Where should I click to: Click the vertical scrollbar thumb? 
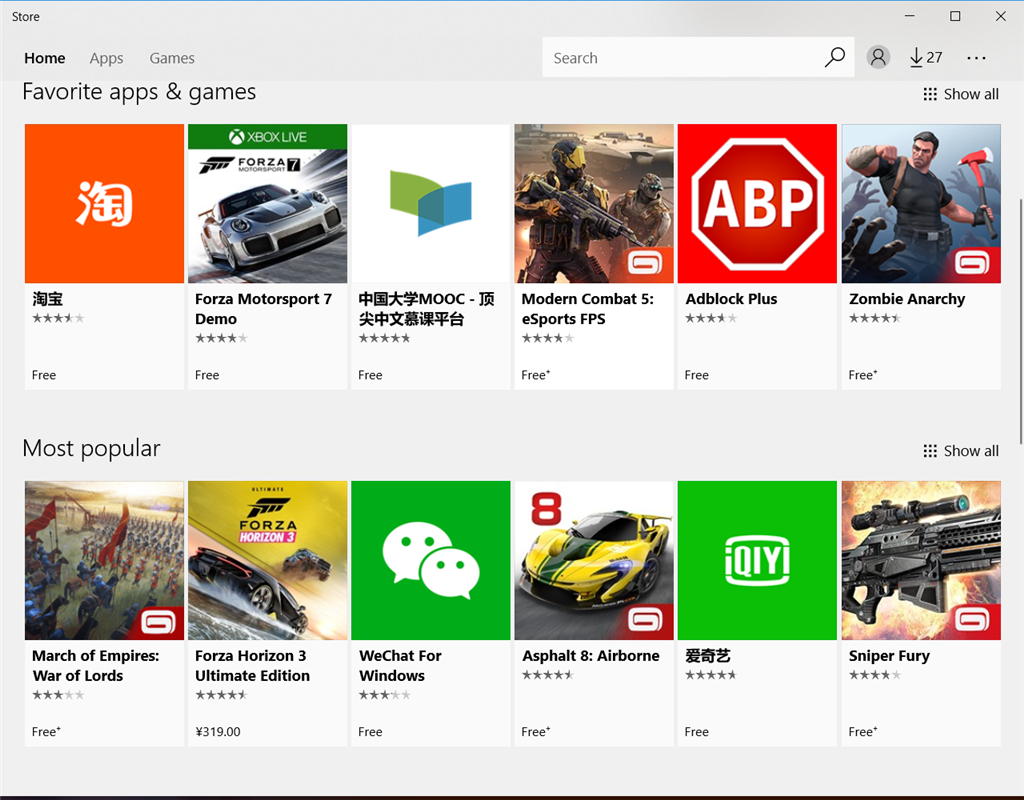pos(1020,321)
